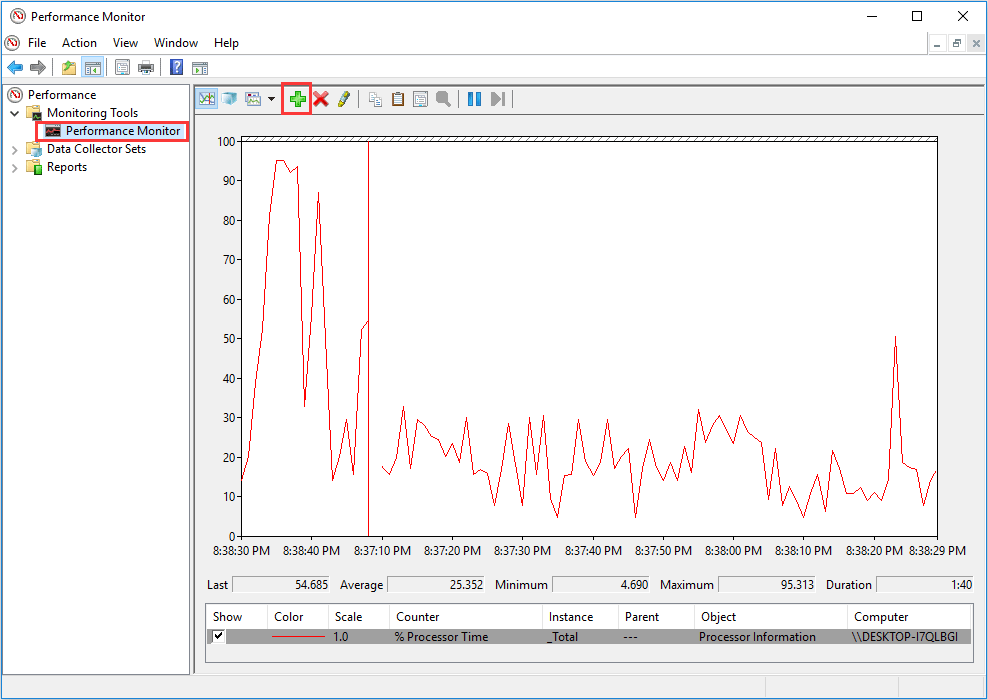This screenshot has height=700, width=988.
Task: Add a new counter with the green plus
Action: [296, 98]
